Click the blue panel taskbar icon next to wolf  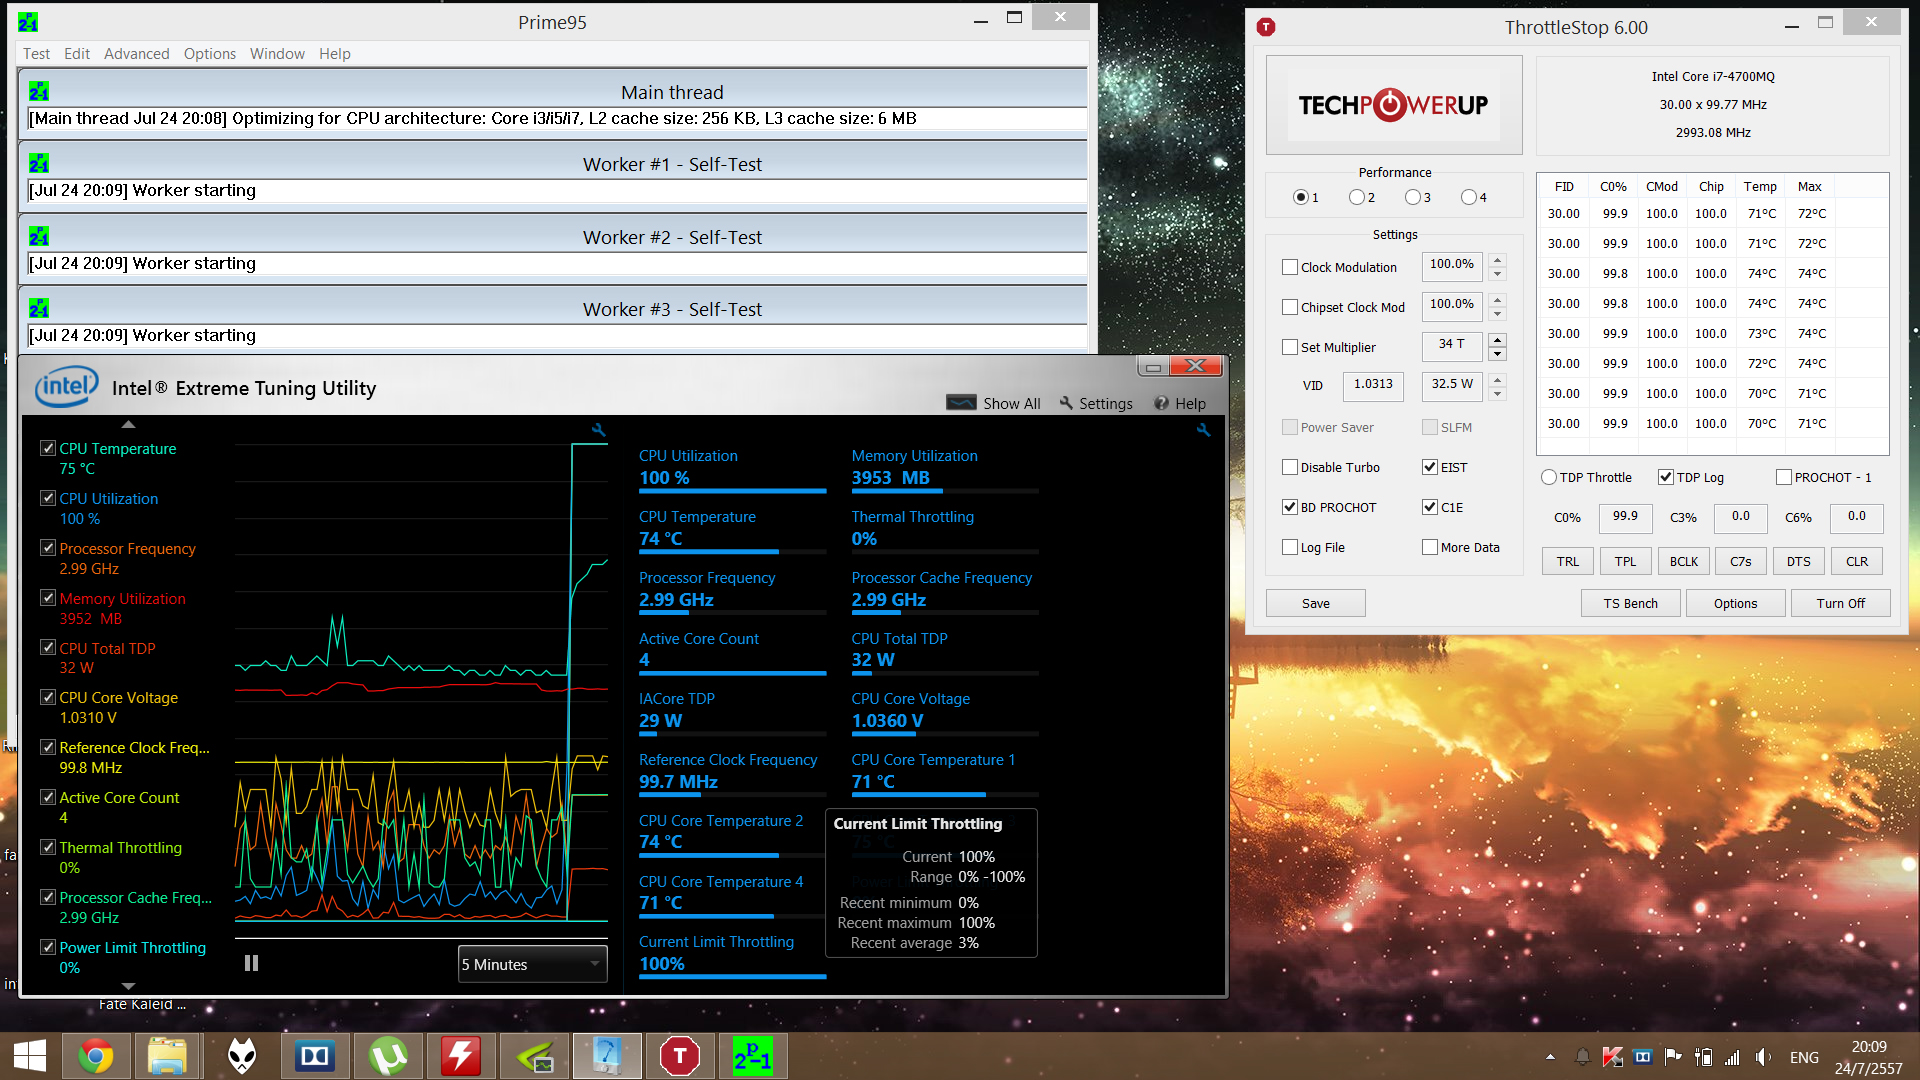315,1056
